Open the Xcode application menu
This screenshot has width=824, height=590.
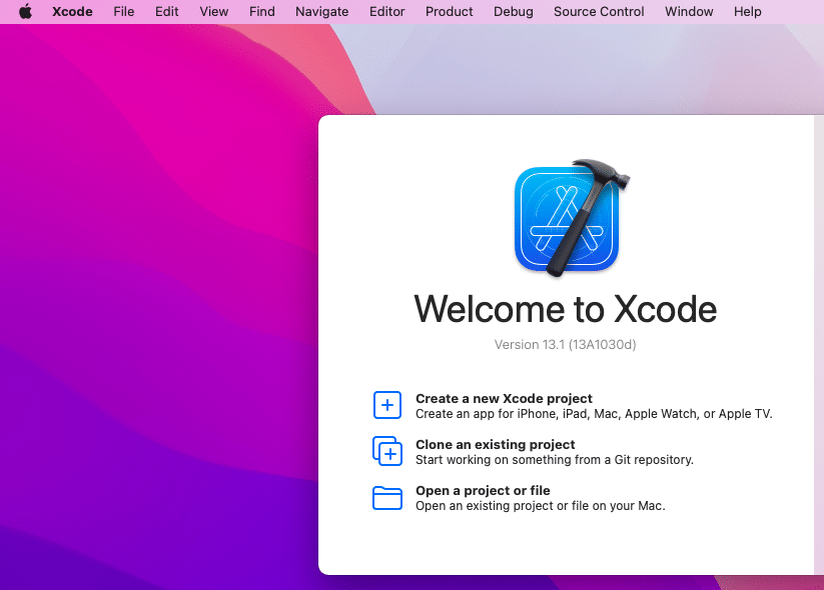[x=73, y=11]
